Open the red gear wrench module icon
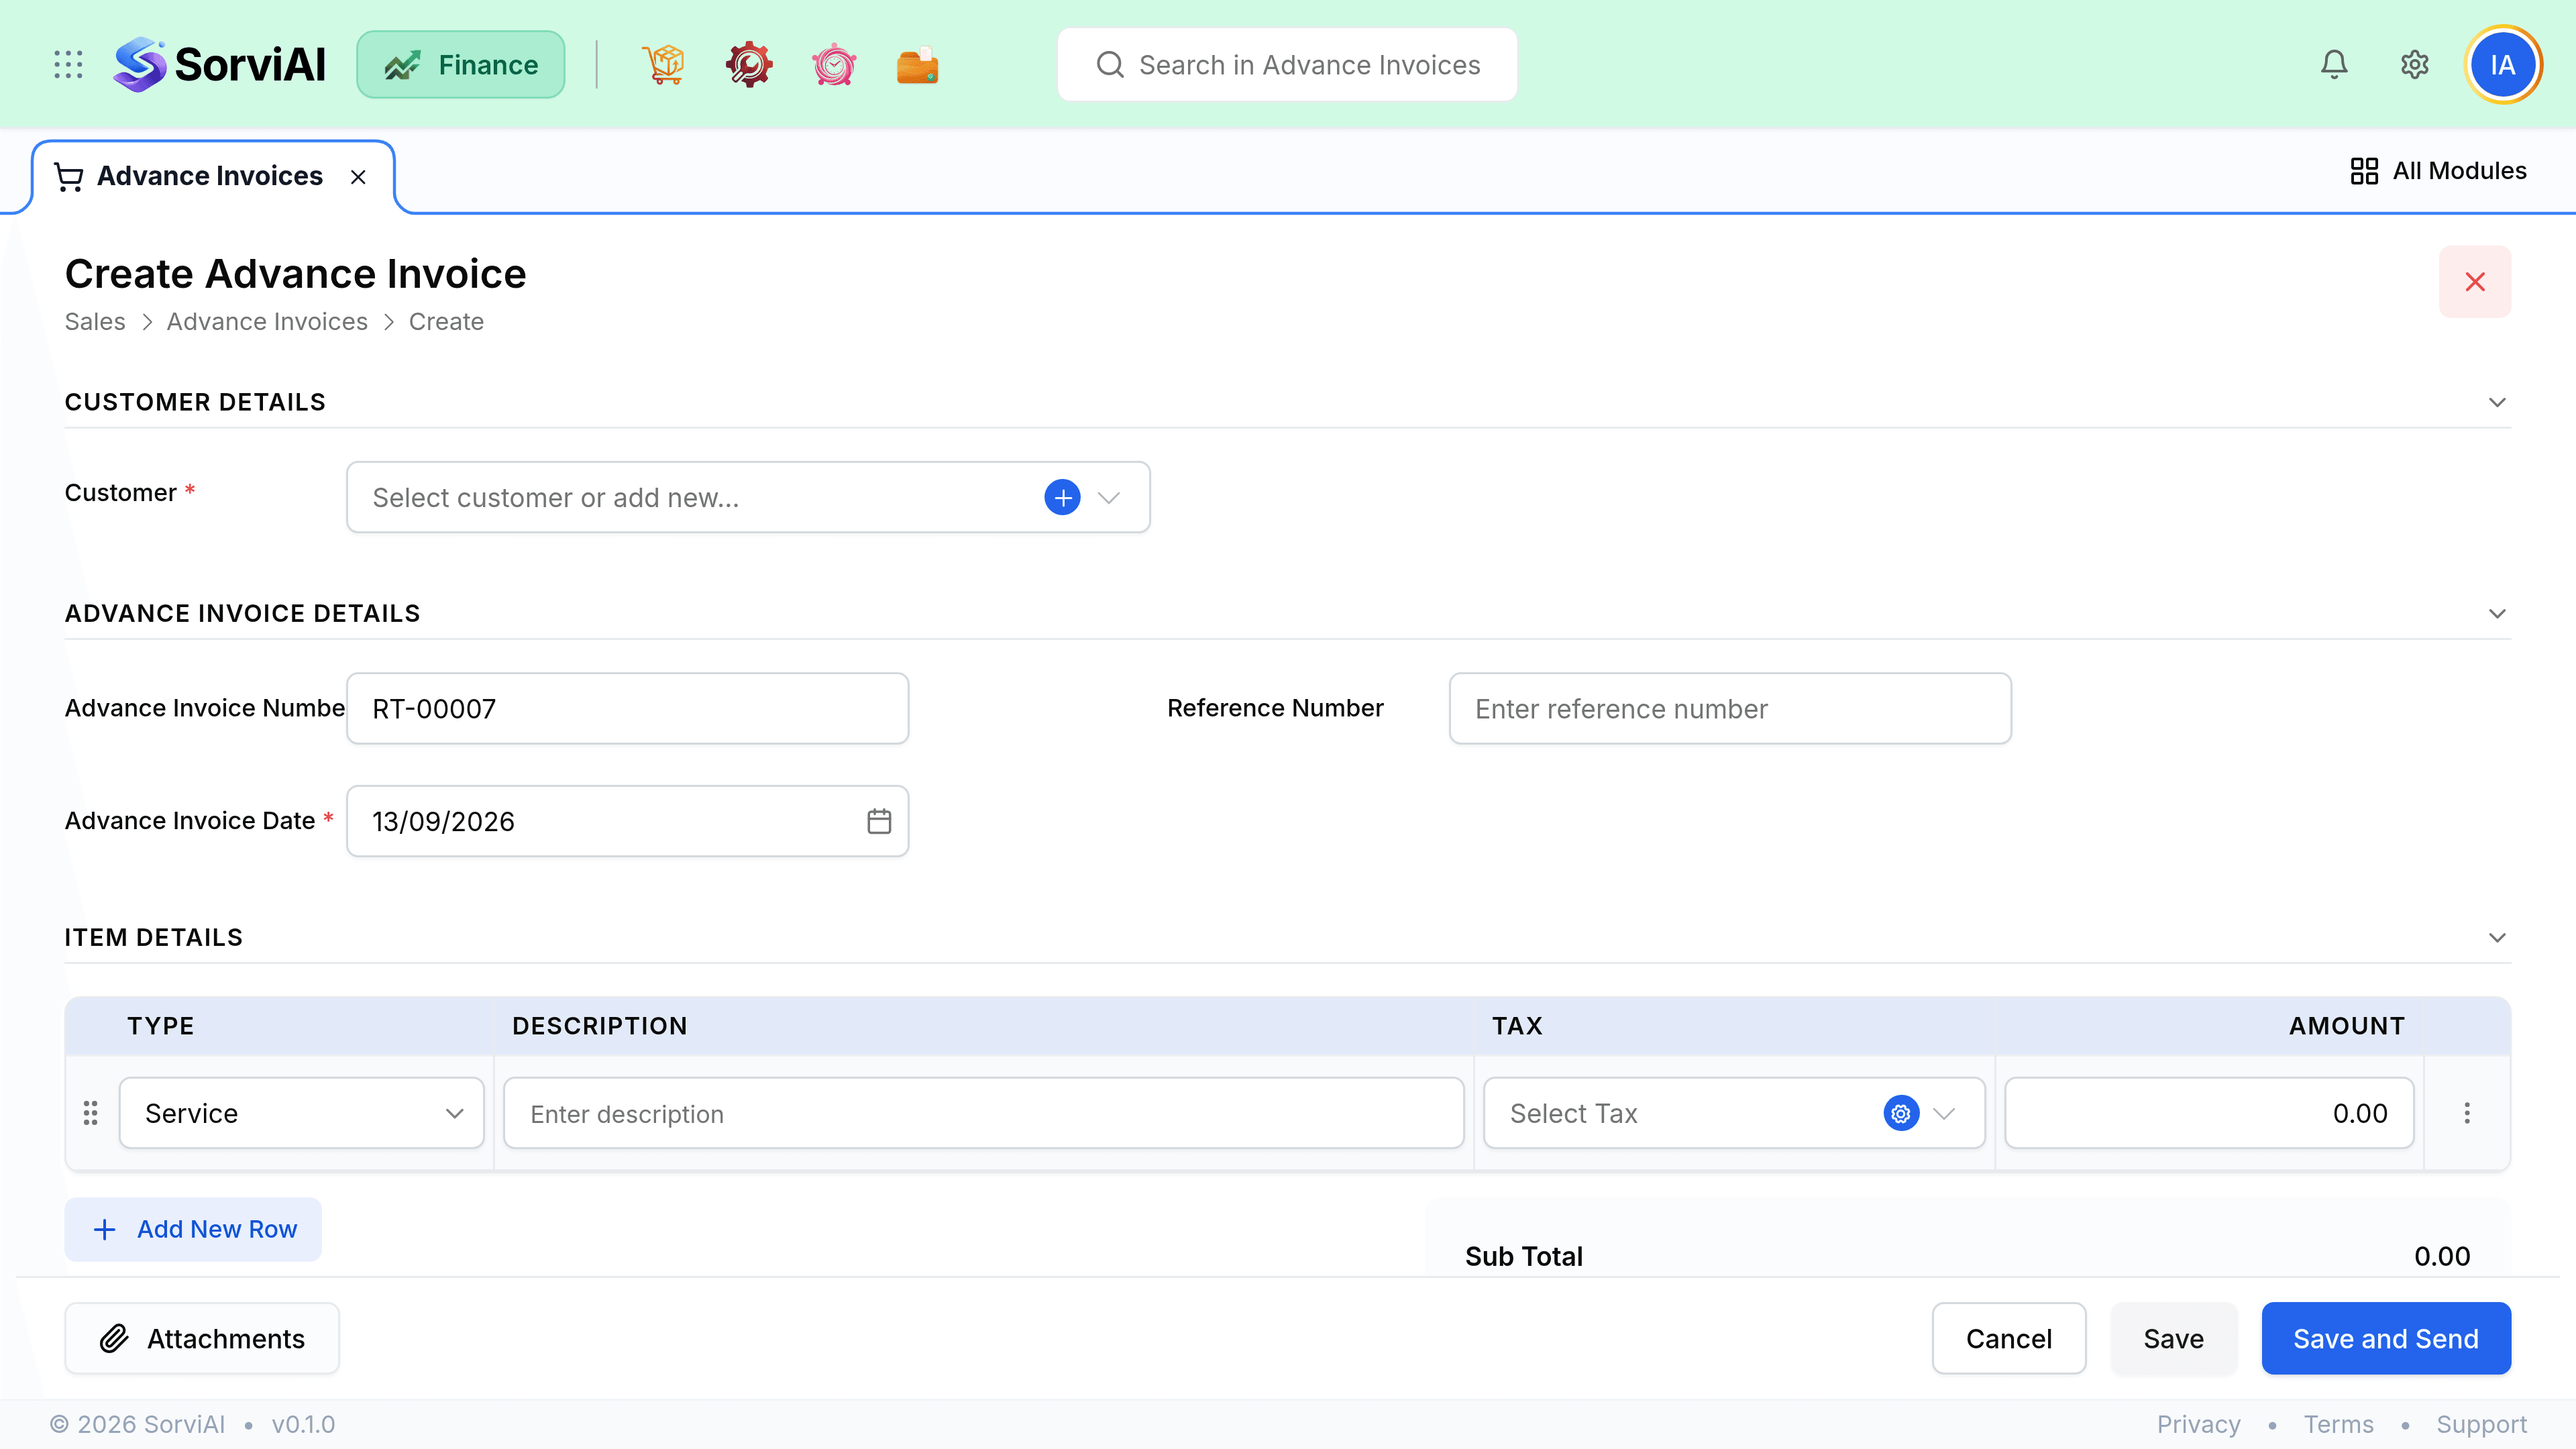Image resolution: width=2576 pixels, height=1449 pixels. coord(749,65)
